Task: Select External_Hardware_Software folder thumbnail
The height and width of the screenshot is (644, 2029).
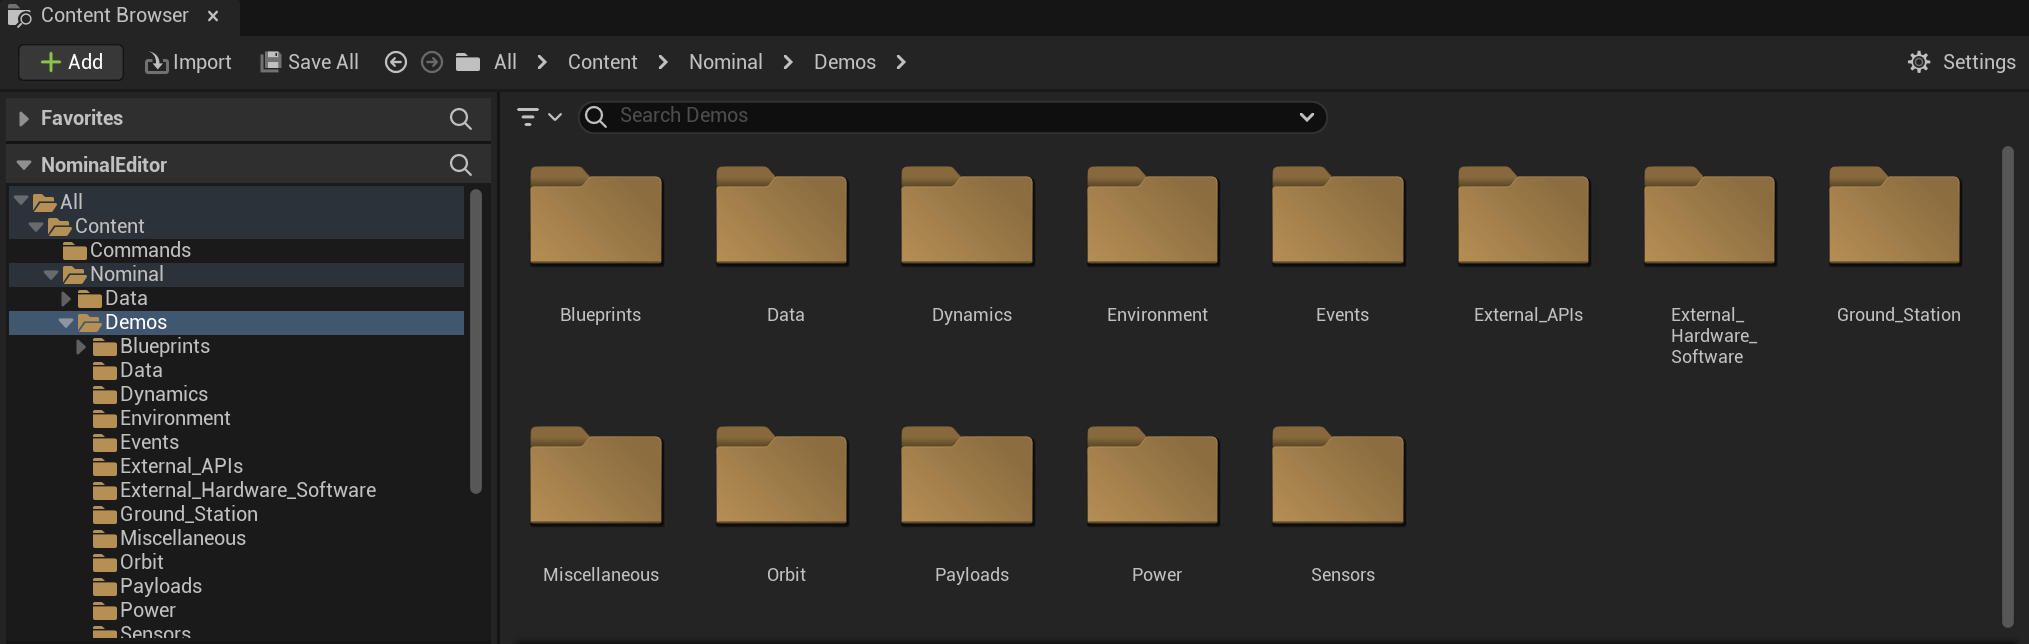Action: coord(1710,216)
